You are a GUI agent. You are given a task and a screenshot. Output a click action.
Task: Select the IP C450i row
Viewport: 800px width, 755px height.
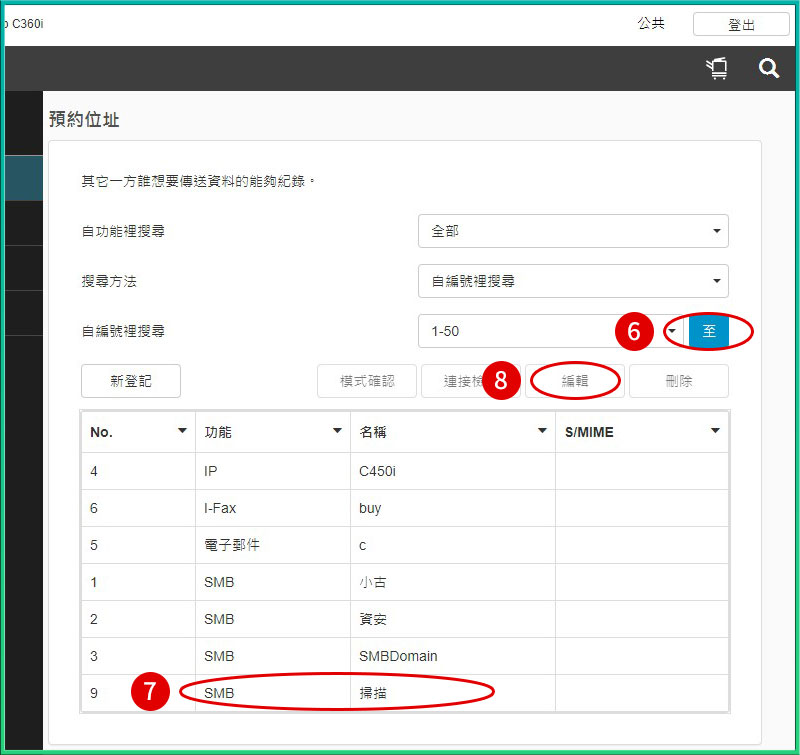click(x=378, y=471)
